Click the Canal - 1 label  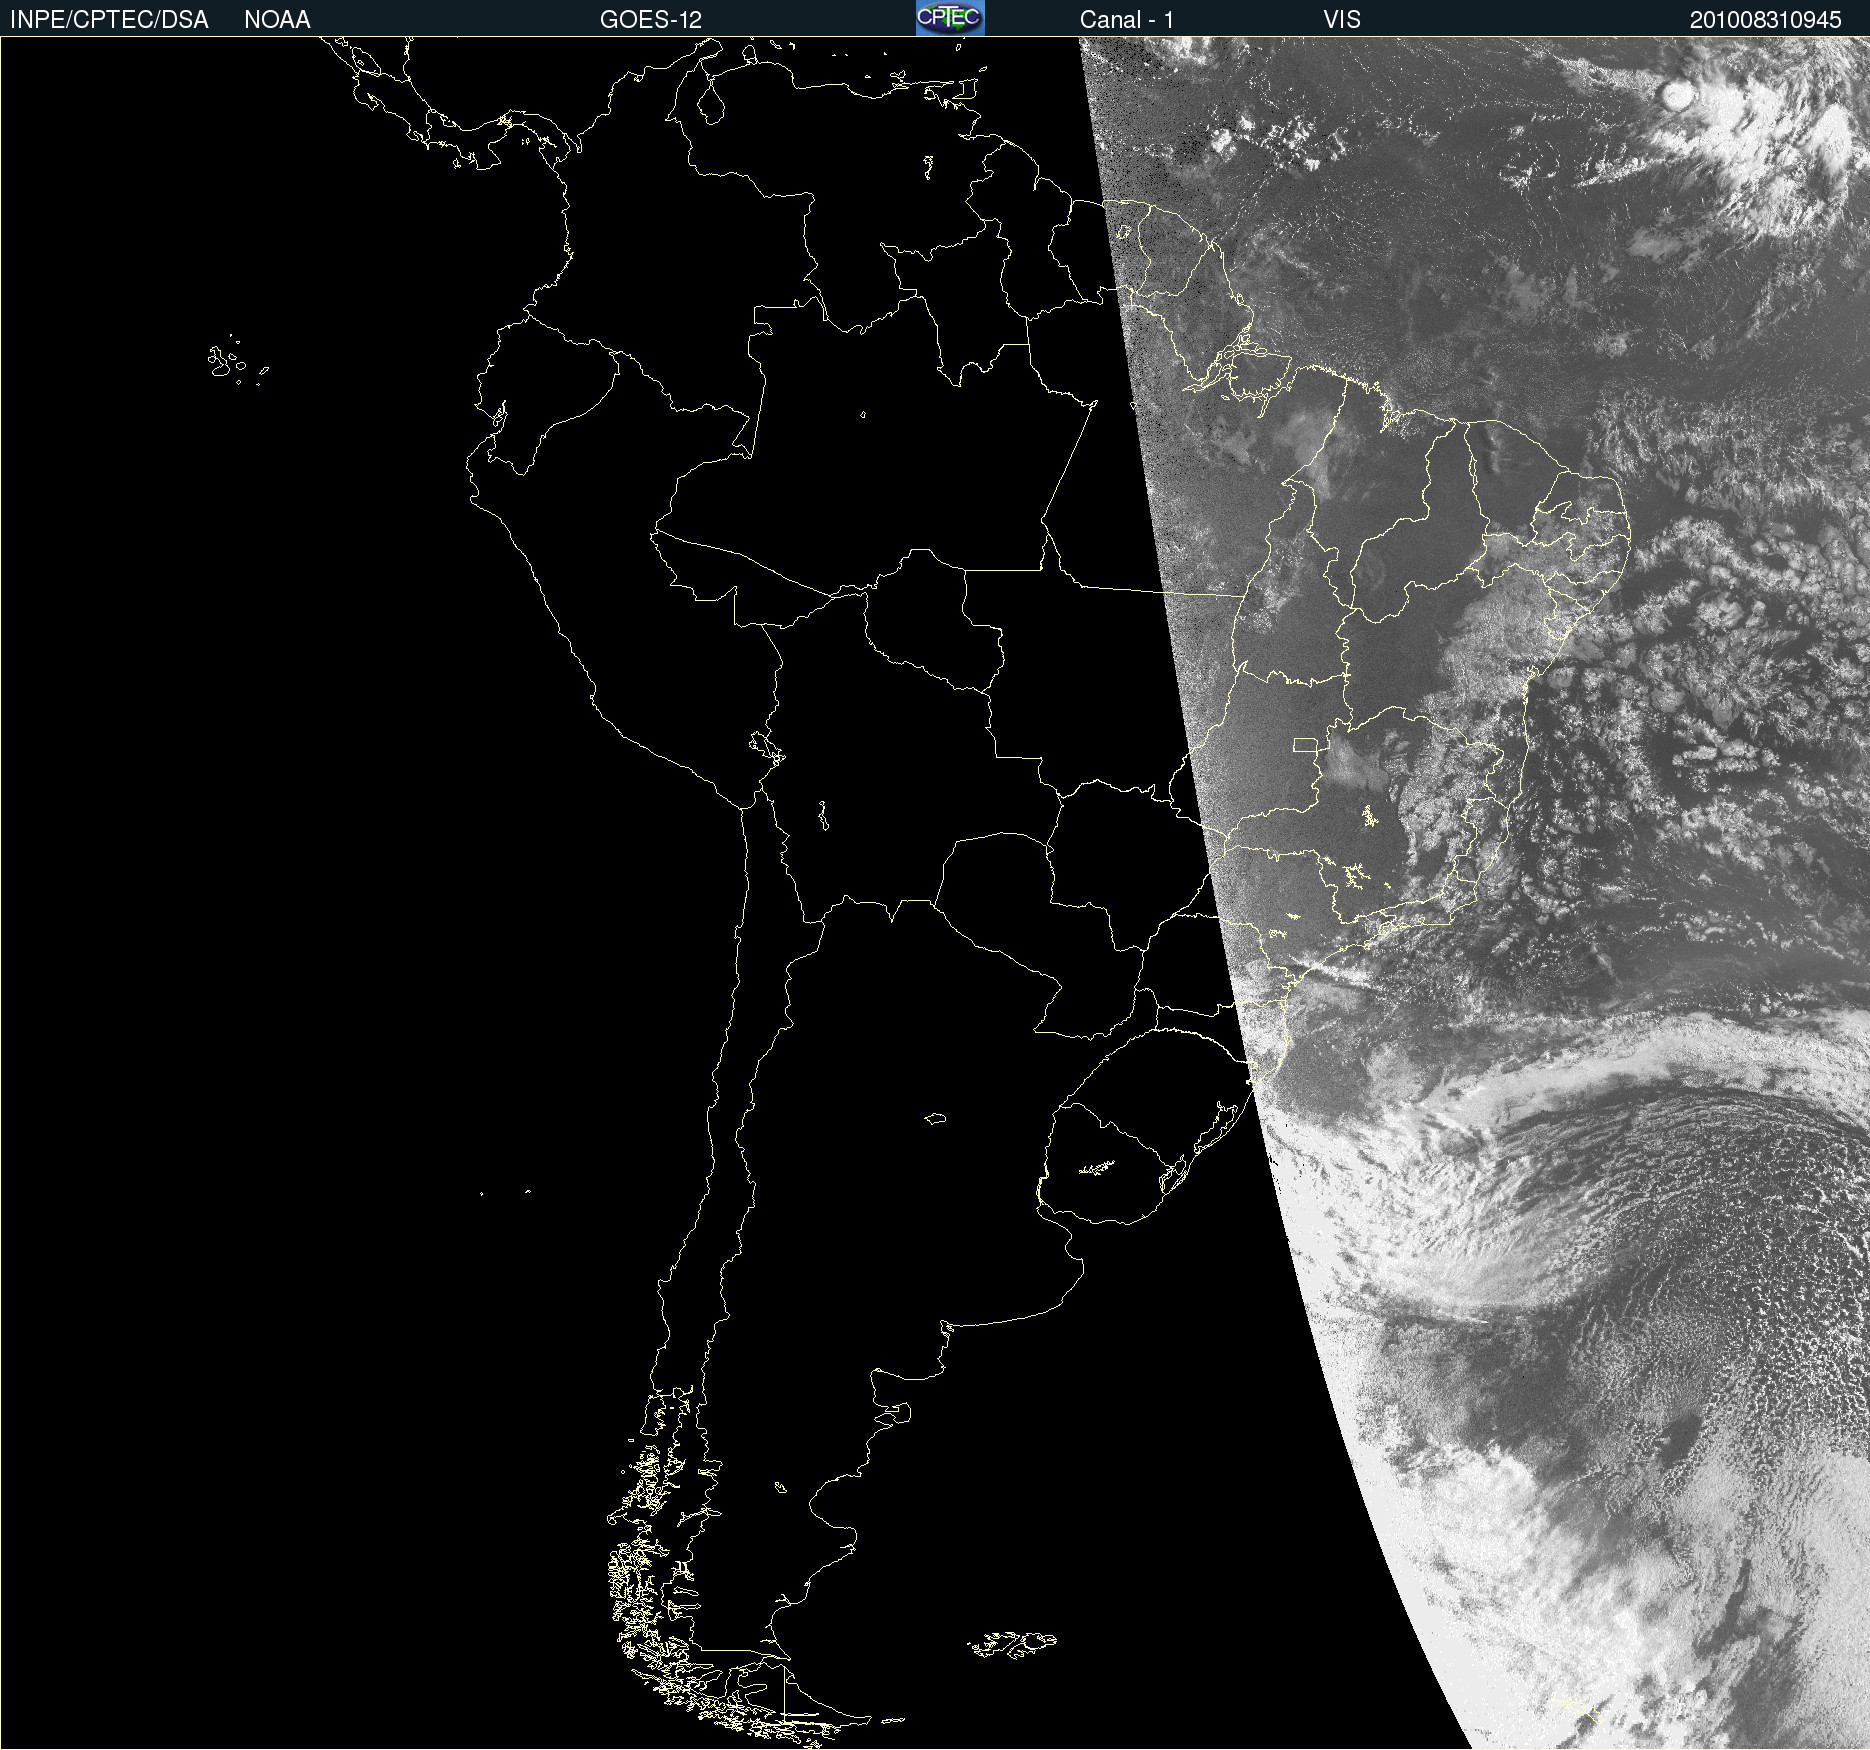(x=1127, y=20)
